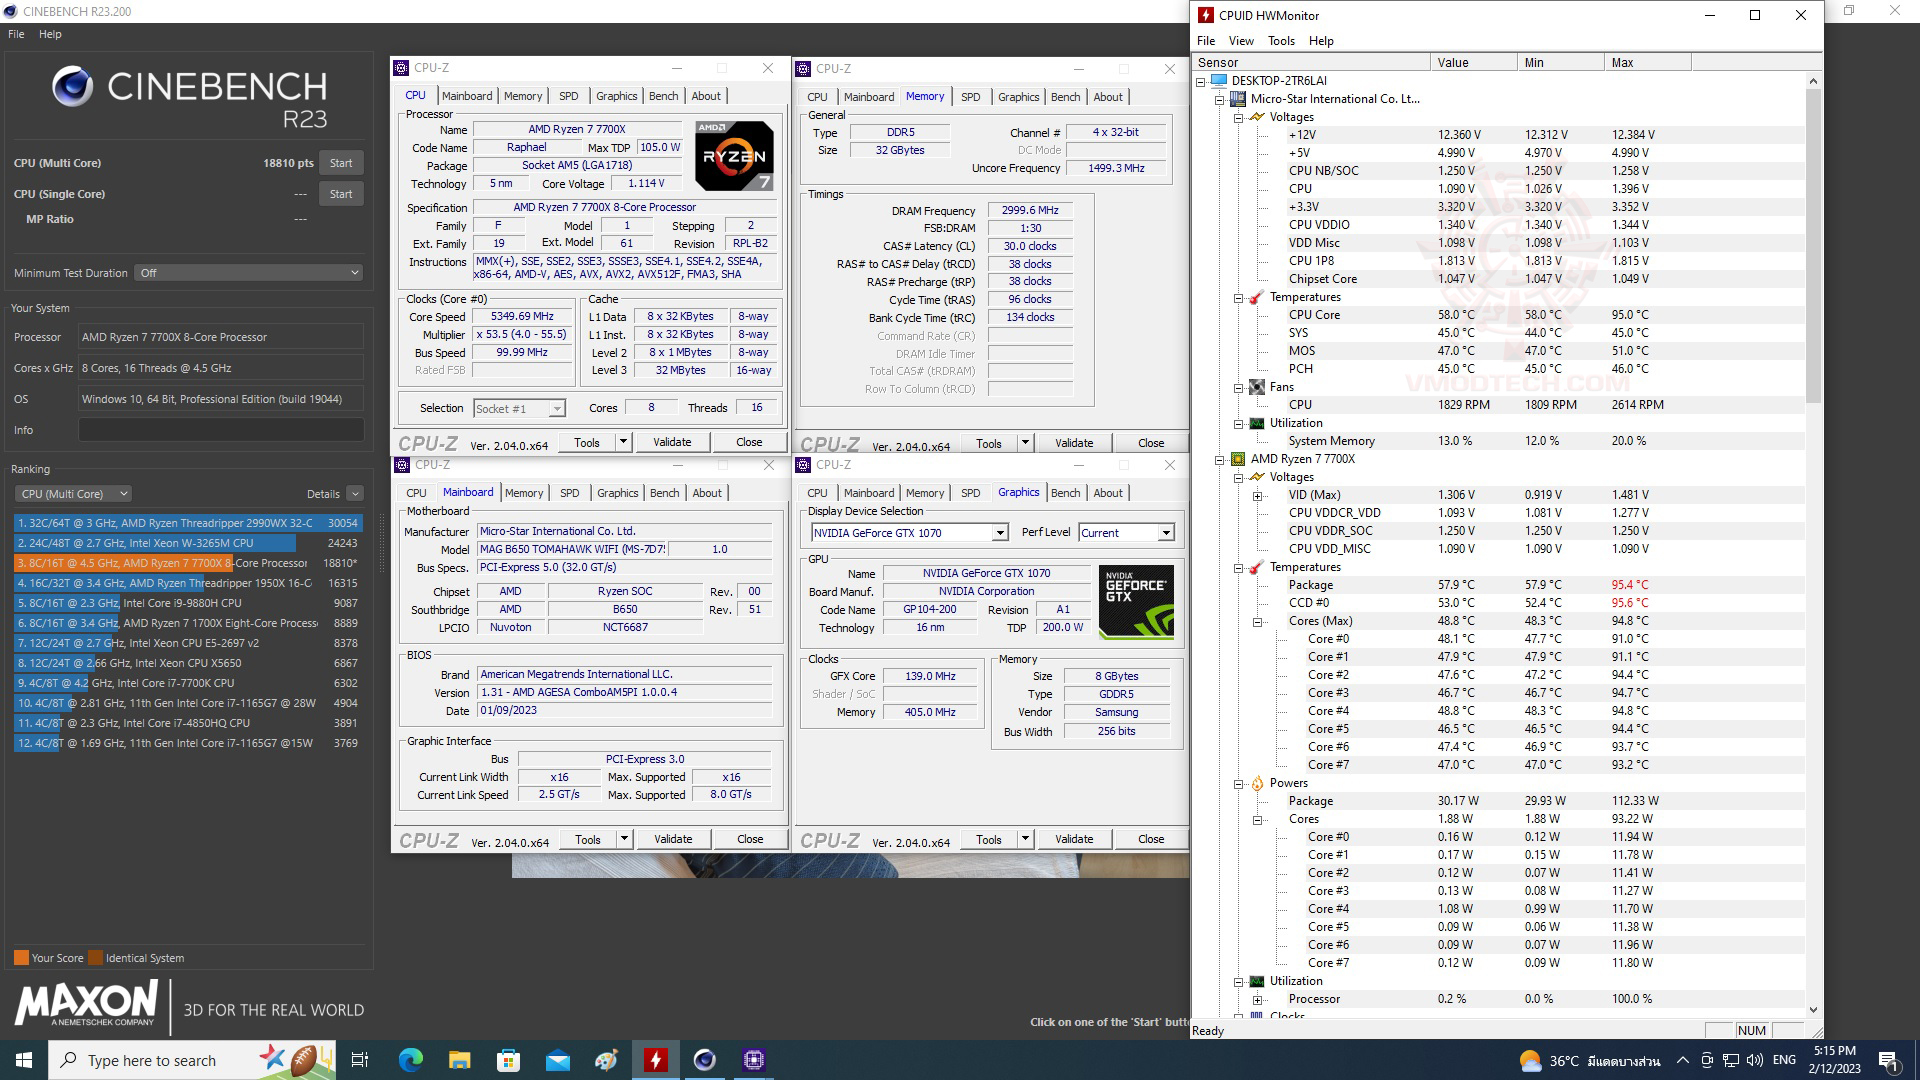Image resolution: width=1920 pixels, height=1080 pixels.
Task: Open Task View from the taskbar
Action: [360, 1060]
